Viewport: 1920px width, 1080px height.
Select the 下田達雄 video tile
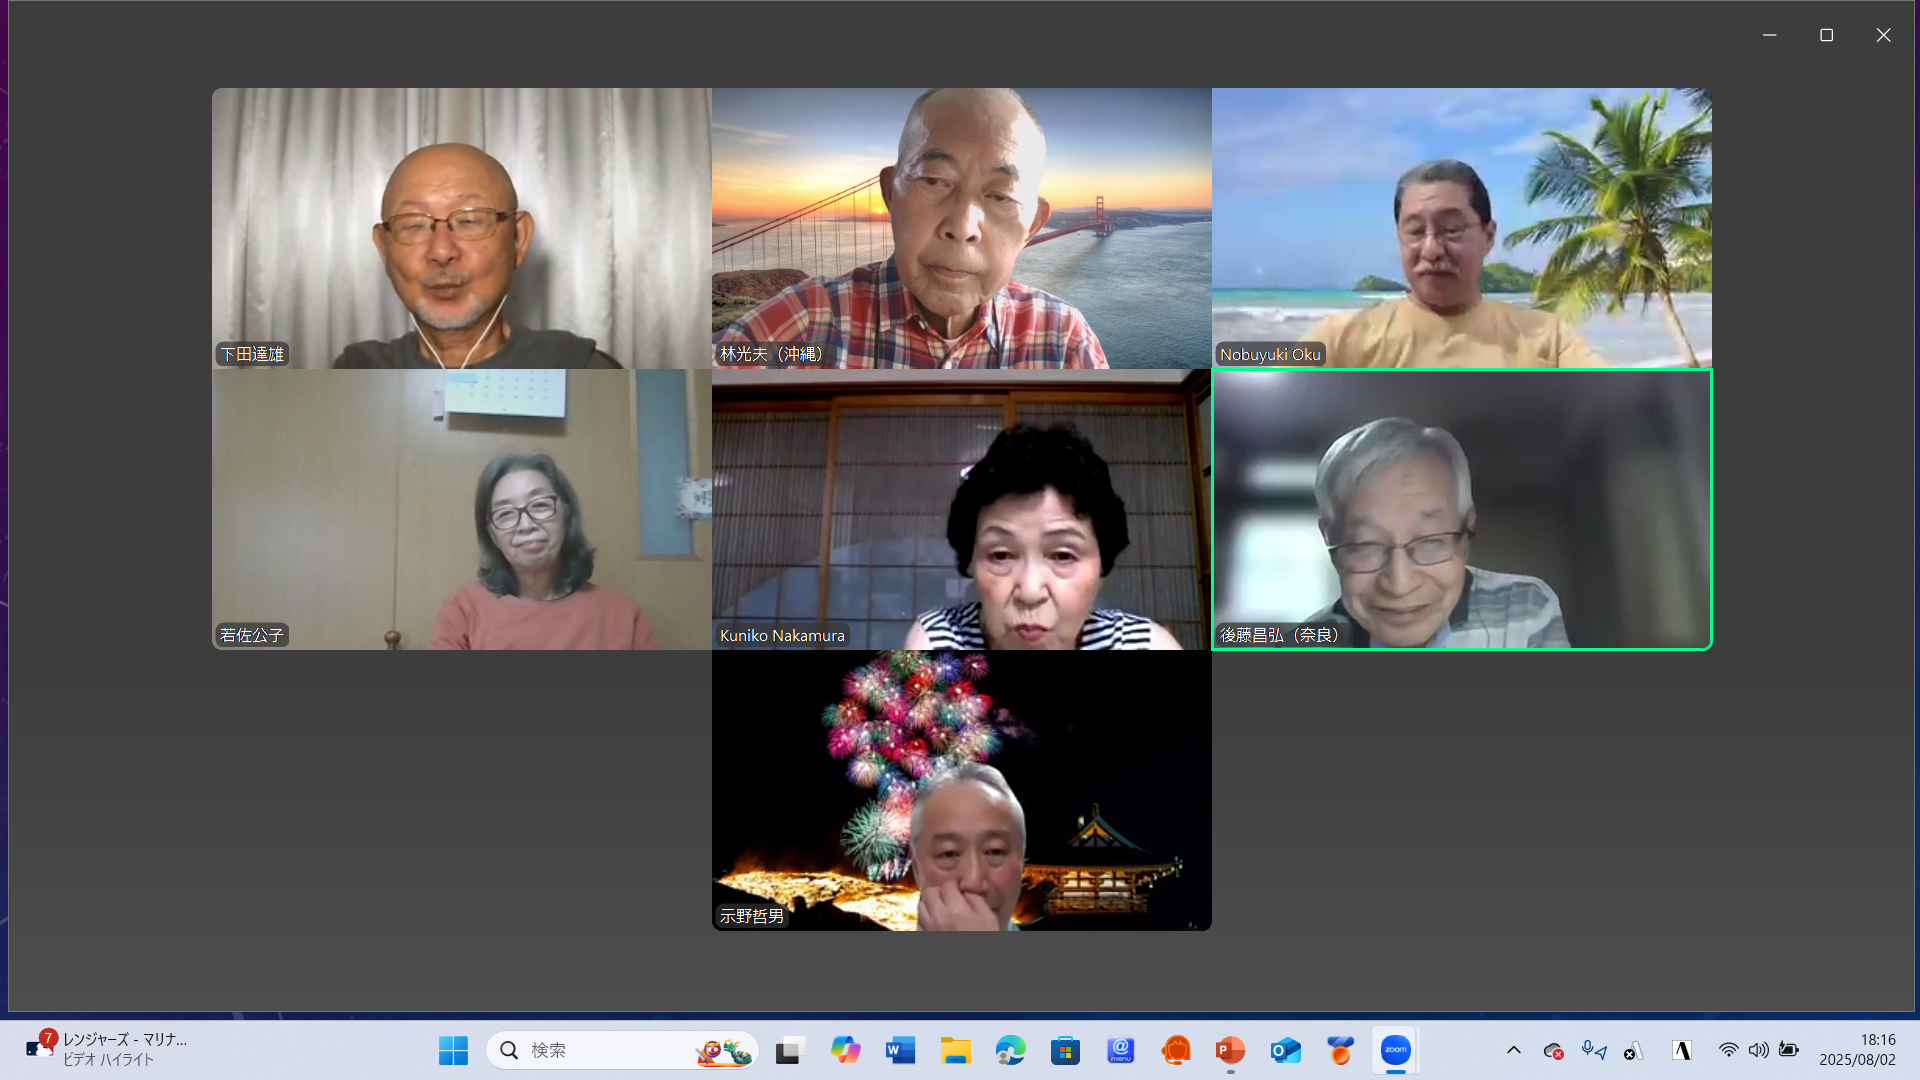pyautogui.click(x=462, y=228)
